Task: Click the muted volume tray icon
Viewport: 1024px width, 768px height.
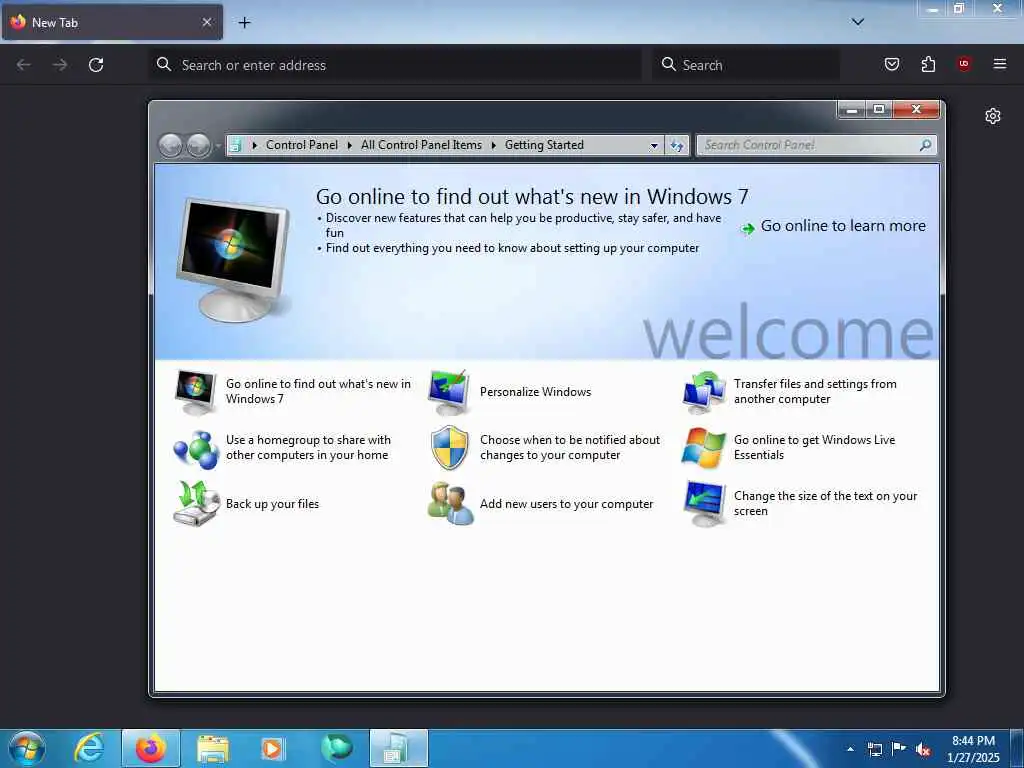Action: [923, 750]
